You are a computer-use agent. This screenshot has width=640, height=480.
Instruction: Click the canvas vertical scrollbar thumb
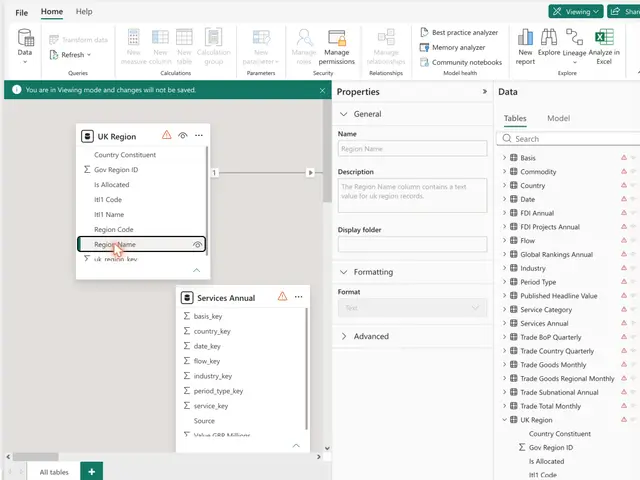[x=327, y=151]
